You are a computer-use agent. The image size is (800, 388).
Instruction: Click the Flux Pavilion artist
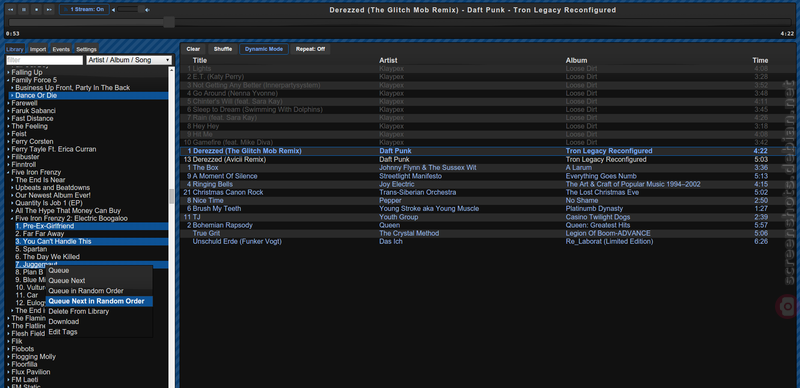(31, 372)
